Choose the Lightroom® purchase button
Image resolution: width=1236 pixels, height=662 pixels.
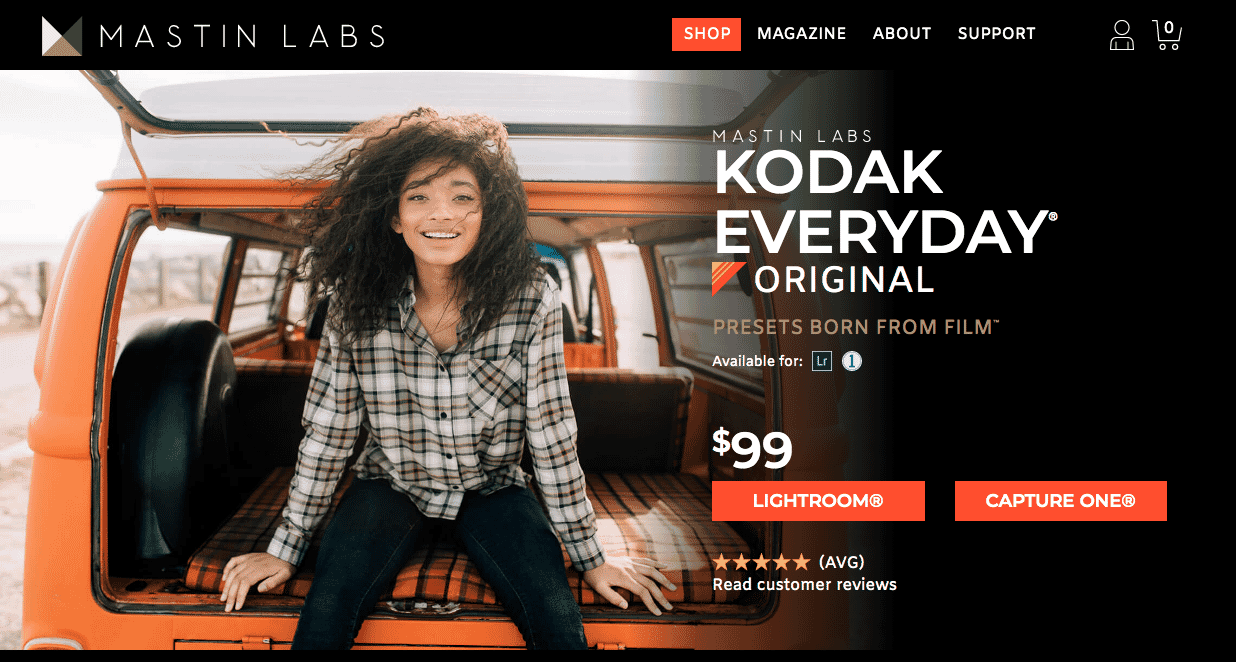click(x=818, y=501)
